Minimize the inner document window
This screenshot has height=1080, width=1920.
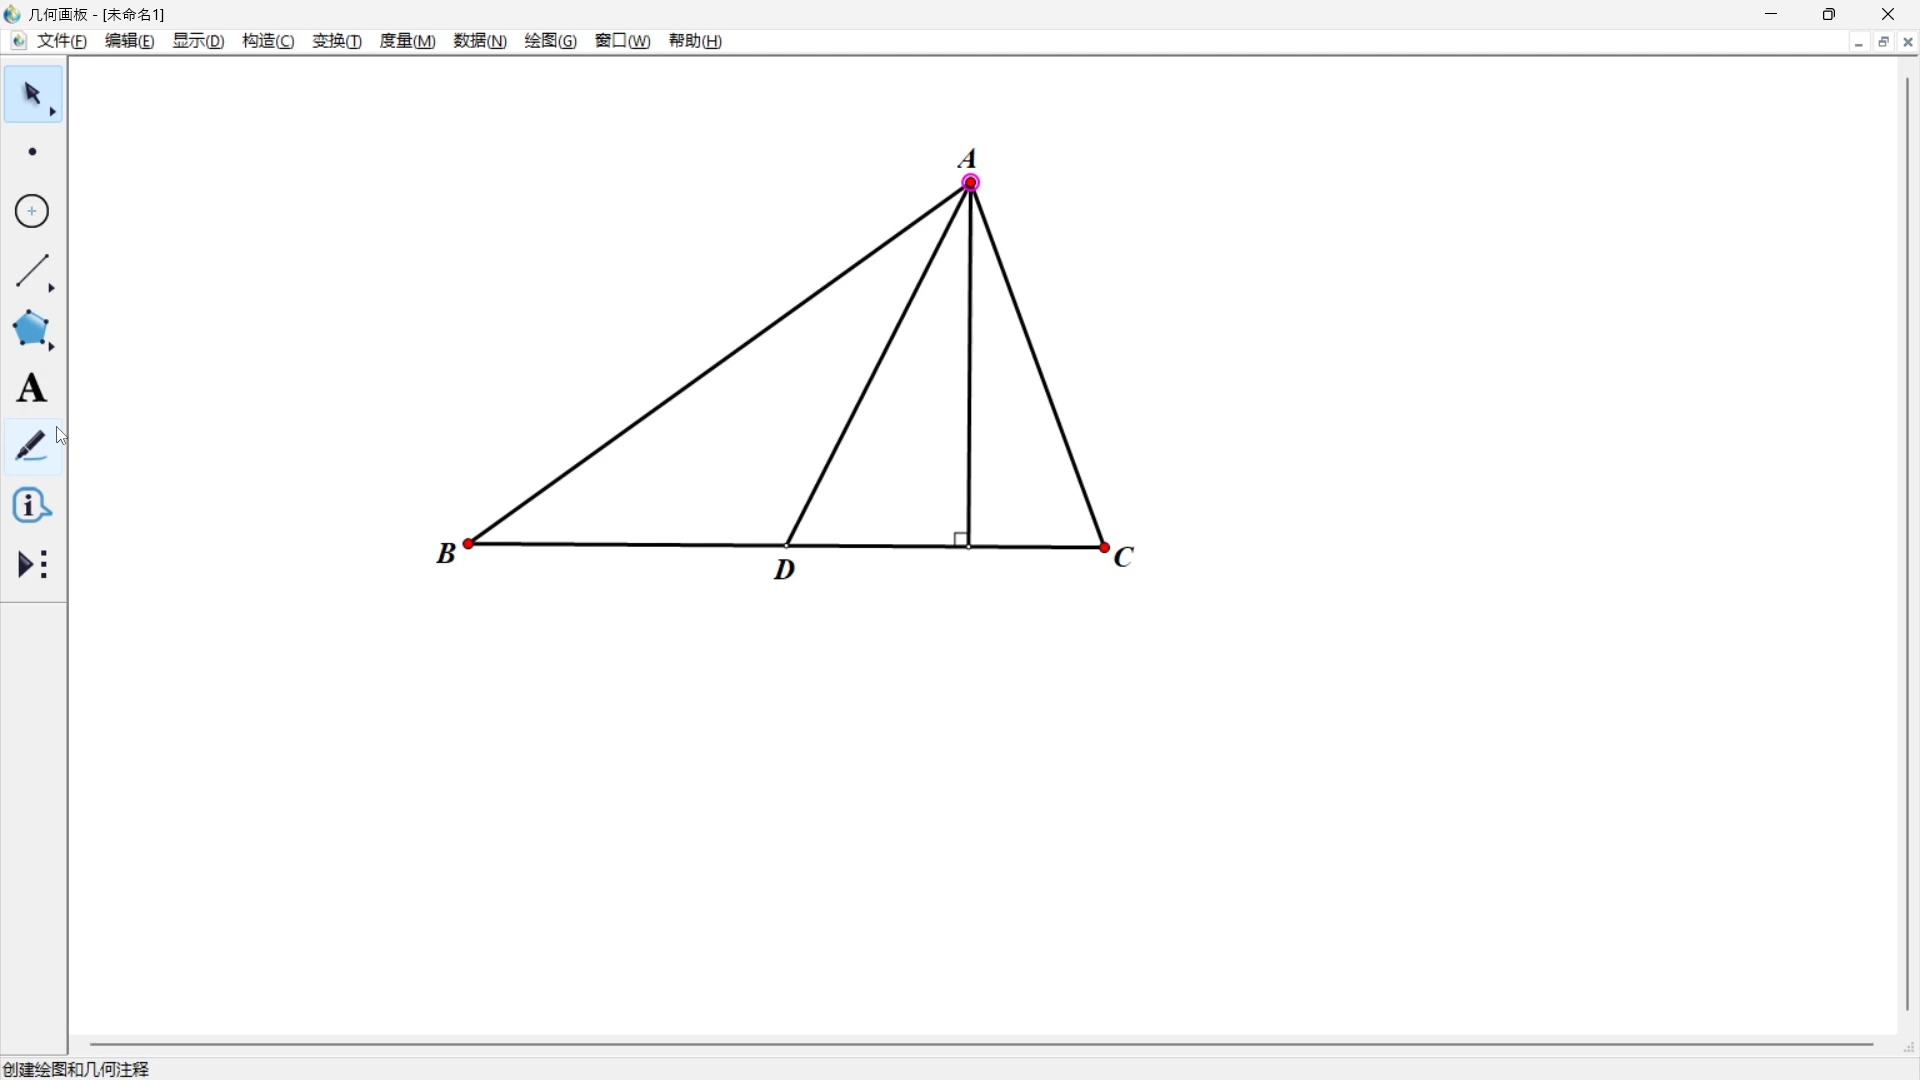[x=1859, y=43]
